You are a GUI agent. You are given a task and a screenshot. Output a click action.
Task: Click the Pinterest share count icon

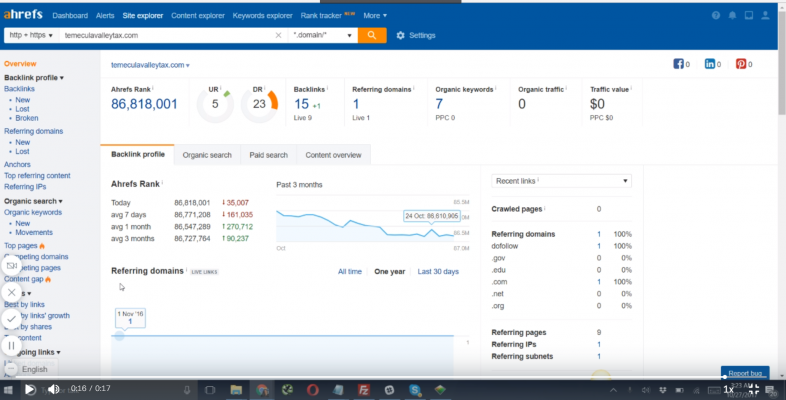tap(742, 64)
